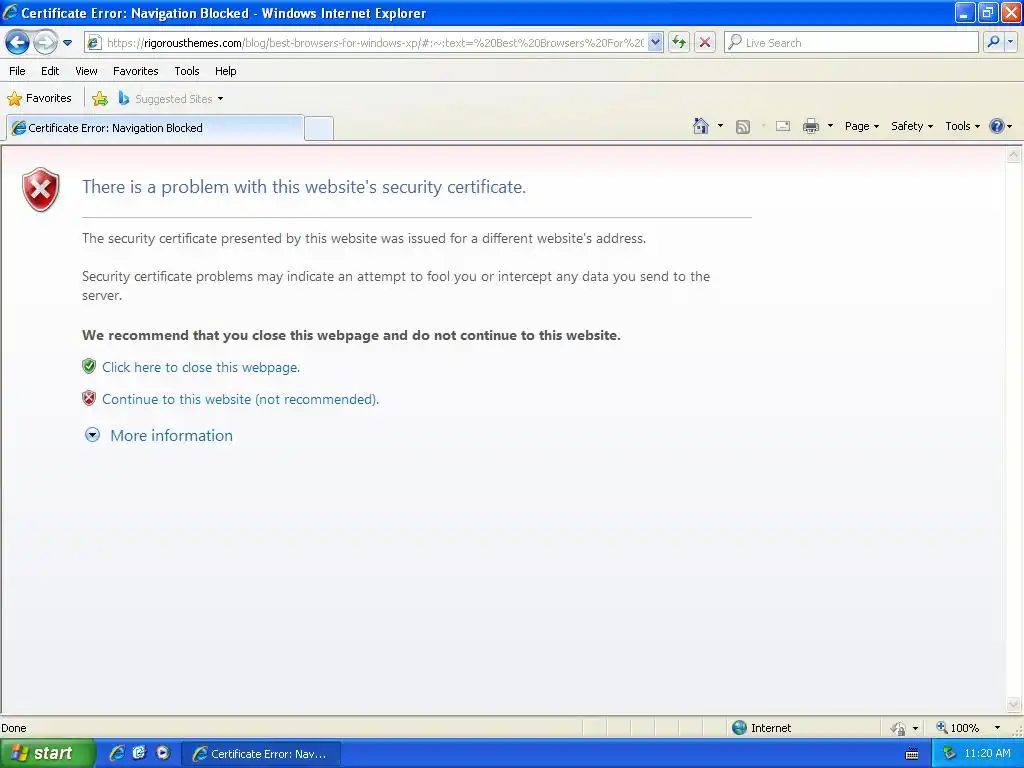Open the Help menu
Image resolution: width=1024 pixels, height=768 pixels.
(226, 71)
